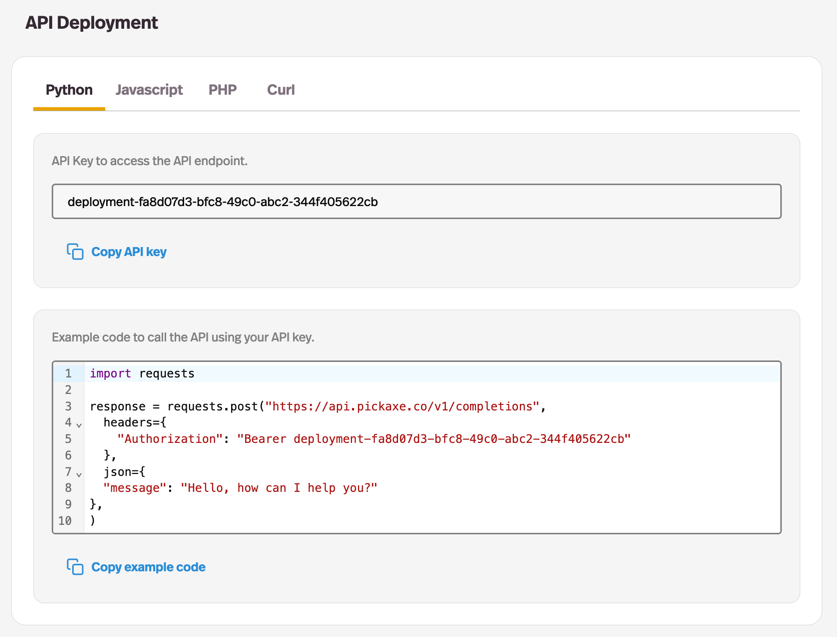Screen dimensions: 837x637
Task: Click the copy icon beside Copy API key
Action: tap(76, 251)
